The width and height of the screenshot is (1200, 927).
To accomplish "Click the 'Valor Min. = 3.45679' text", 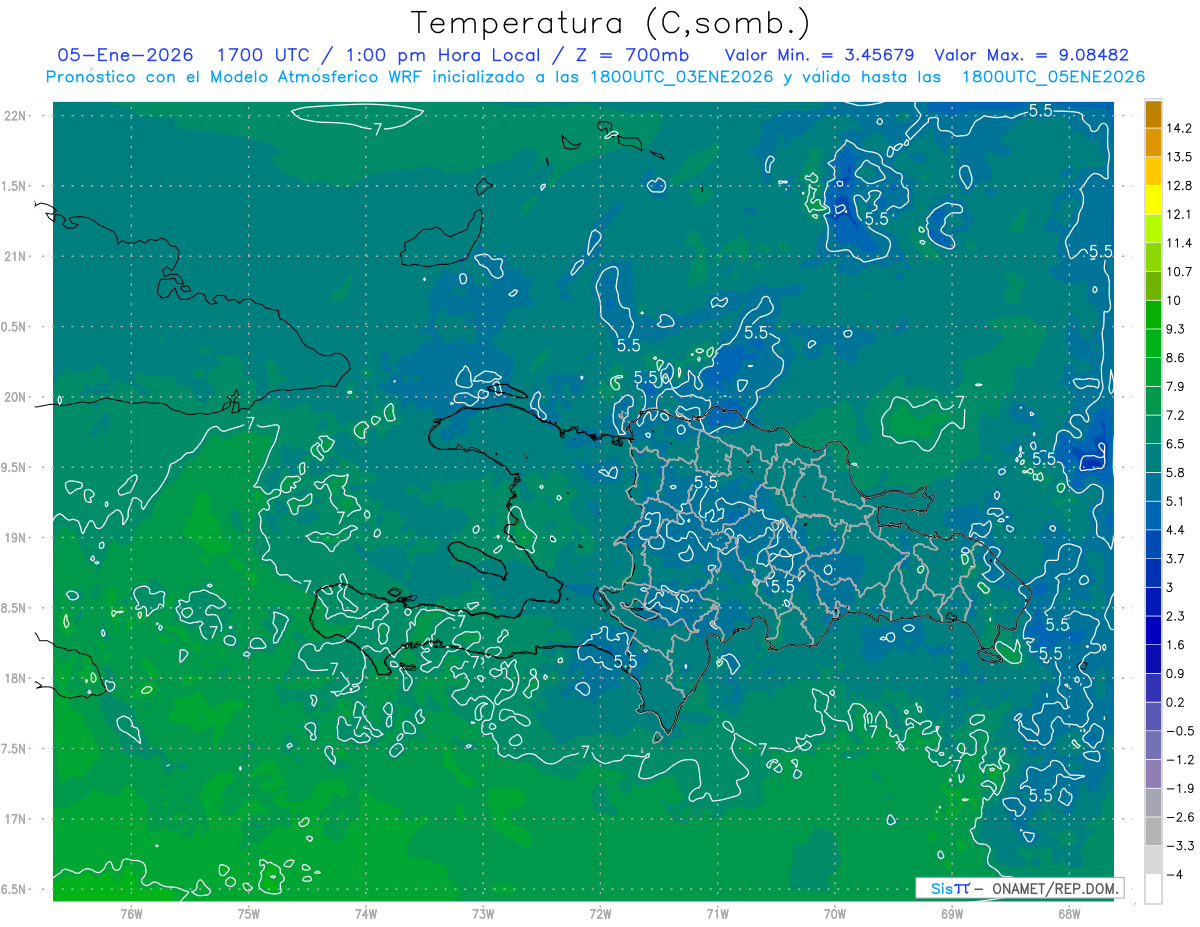I will 819,55.
